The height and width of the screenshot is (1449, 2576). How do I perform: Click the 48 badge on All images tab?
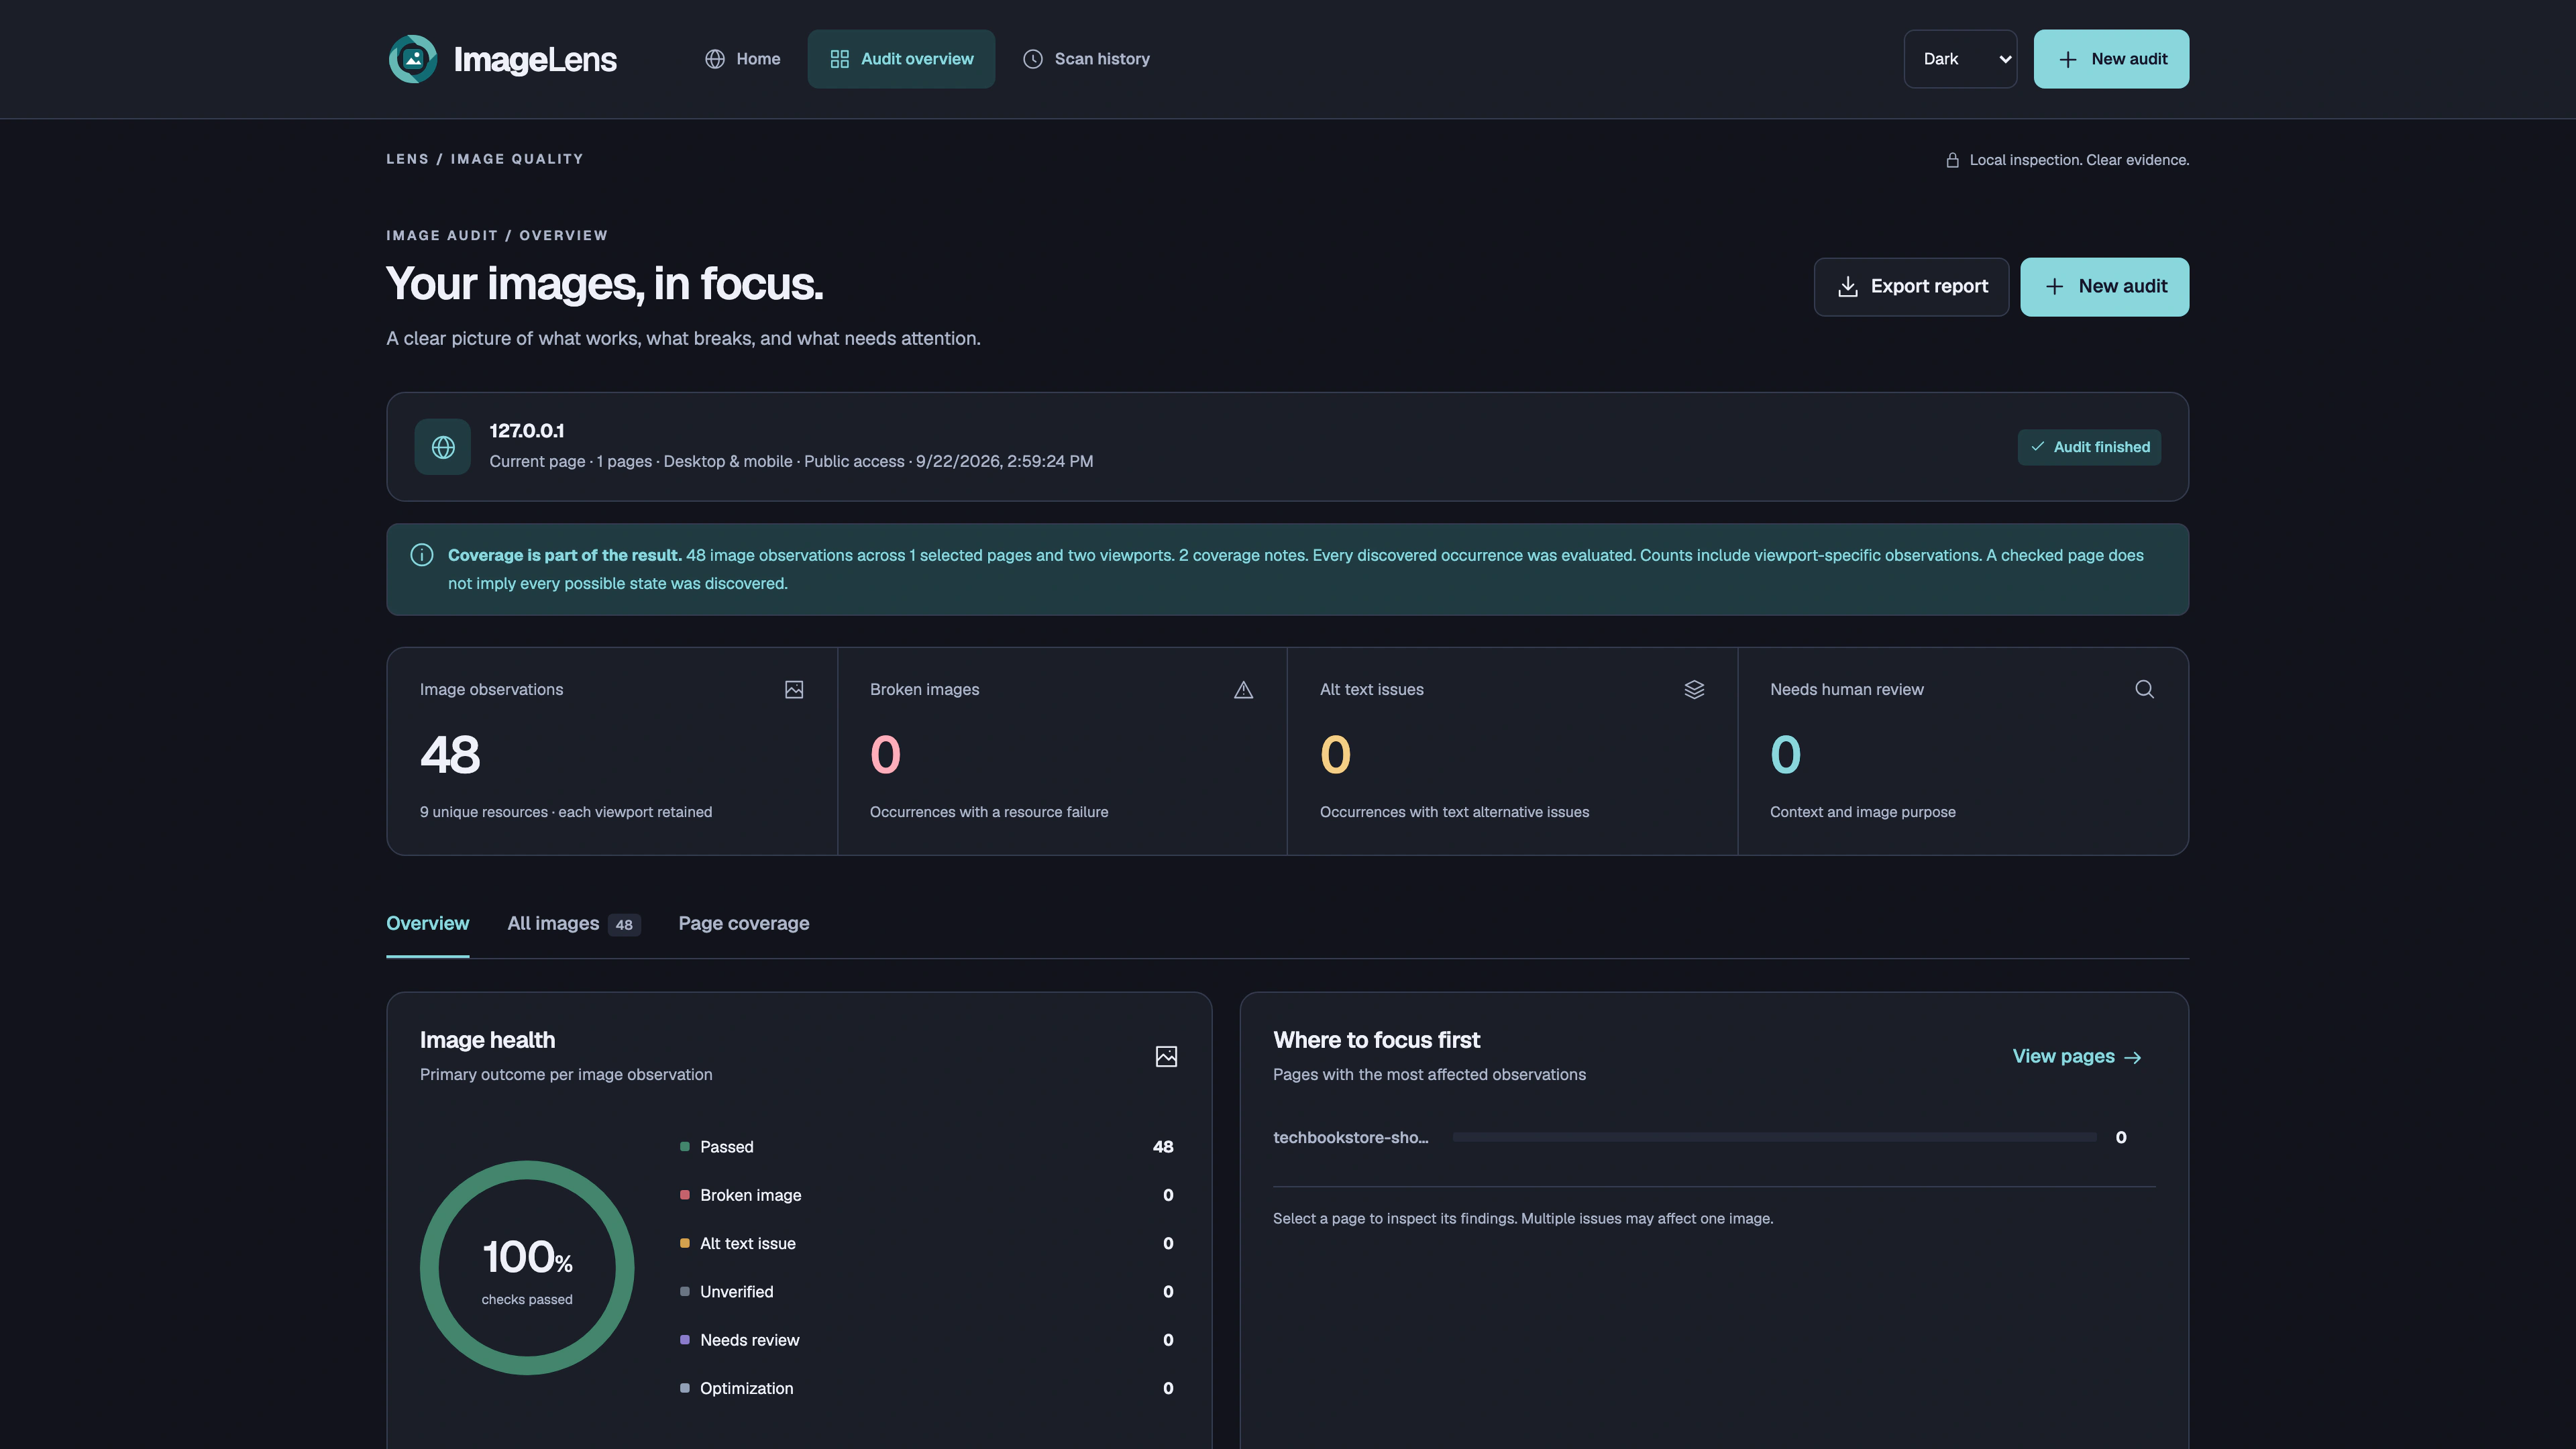(x=624, y=925)
